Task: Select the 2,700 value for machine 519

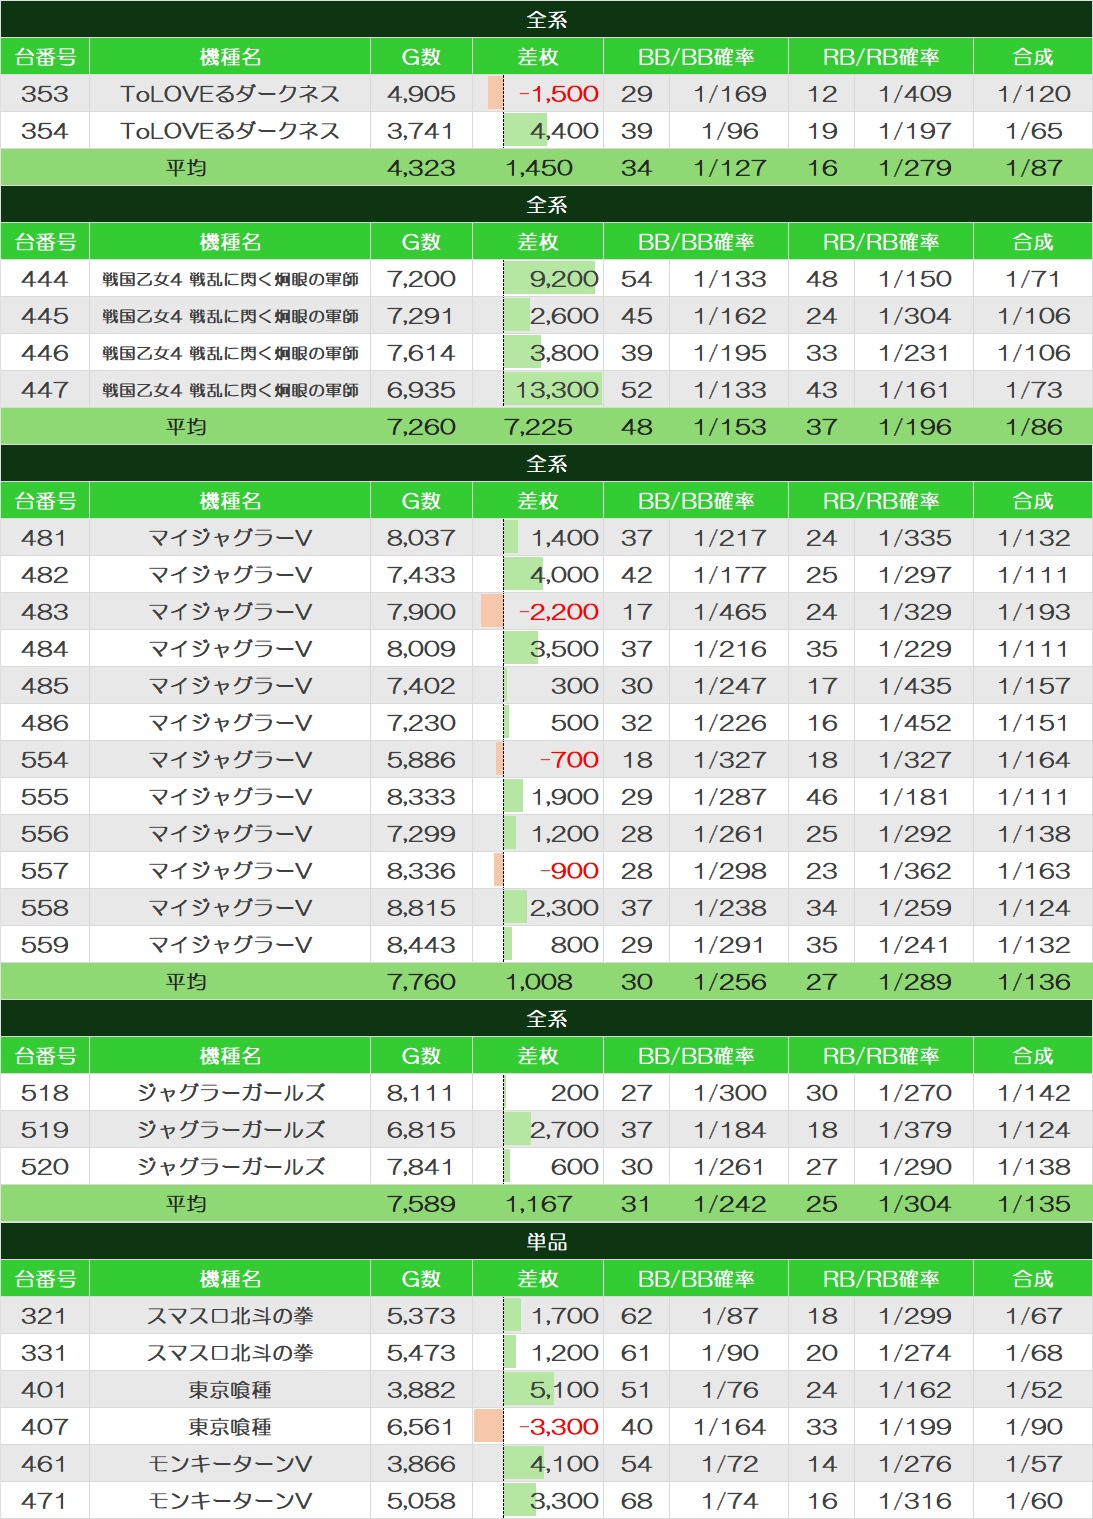Action: click(x=564, y=1130)
